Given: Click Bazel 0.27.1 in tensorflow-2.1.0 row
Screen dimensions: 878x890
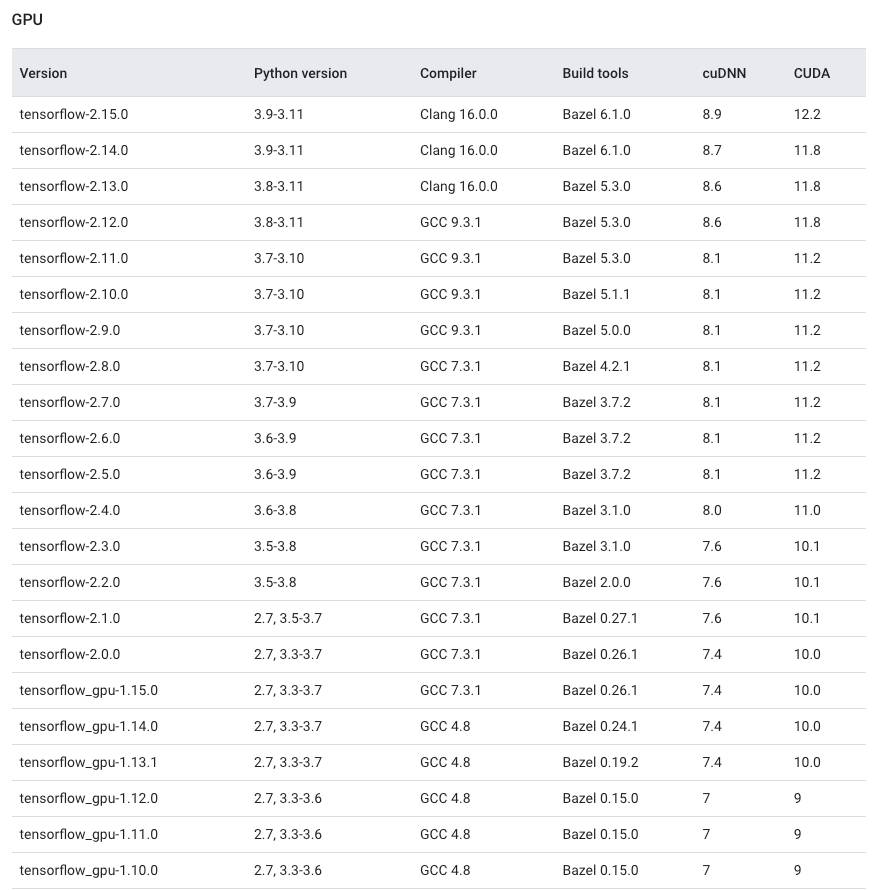Looking at the screenshot, I should 600,618.
